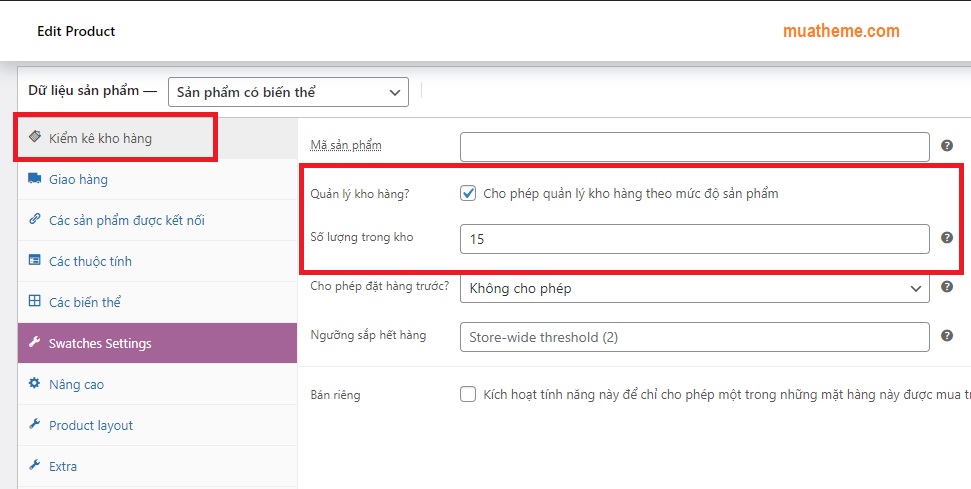
Task: Switch to the Product layout tab
Action: (x=91, y=425)
